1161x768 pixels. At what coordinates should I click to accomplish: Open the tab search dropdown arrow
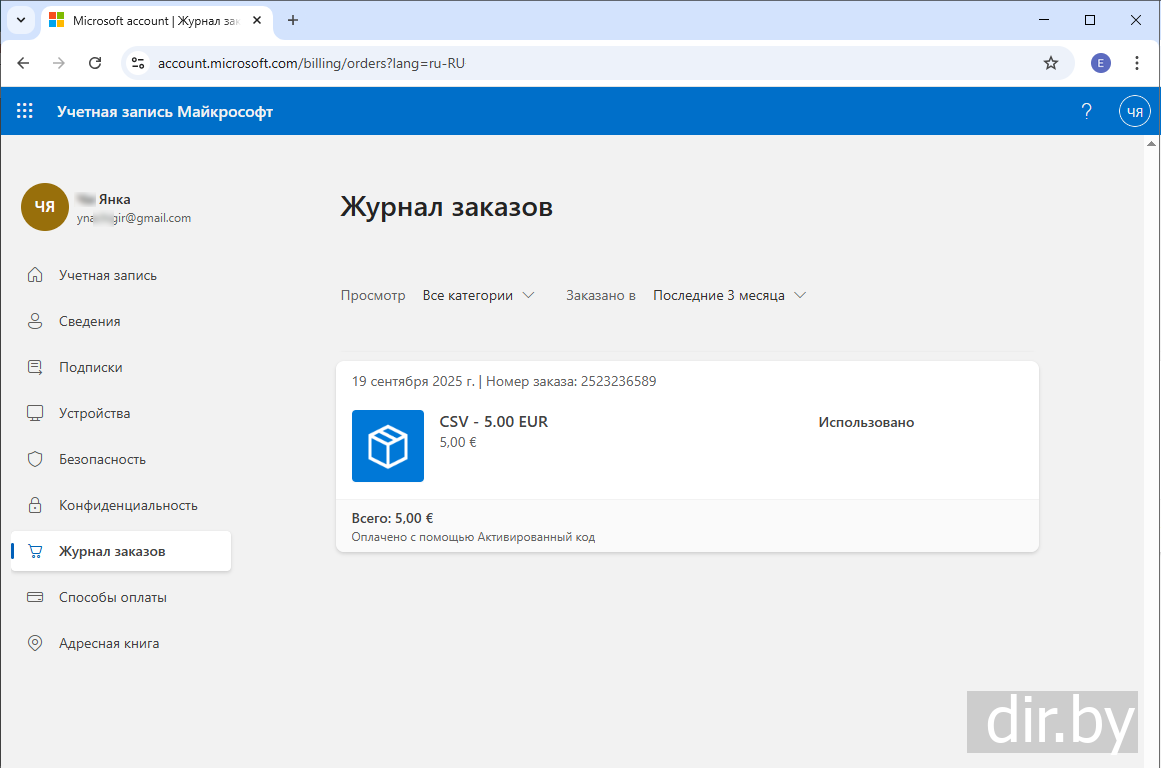[20, 20]
